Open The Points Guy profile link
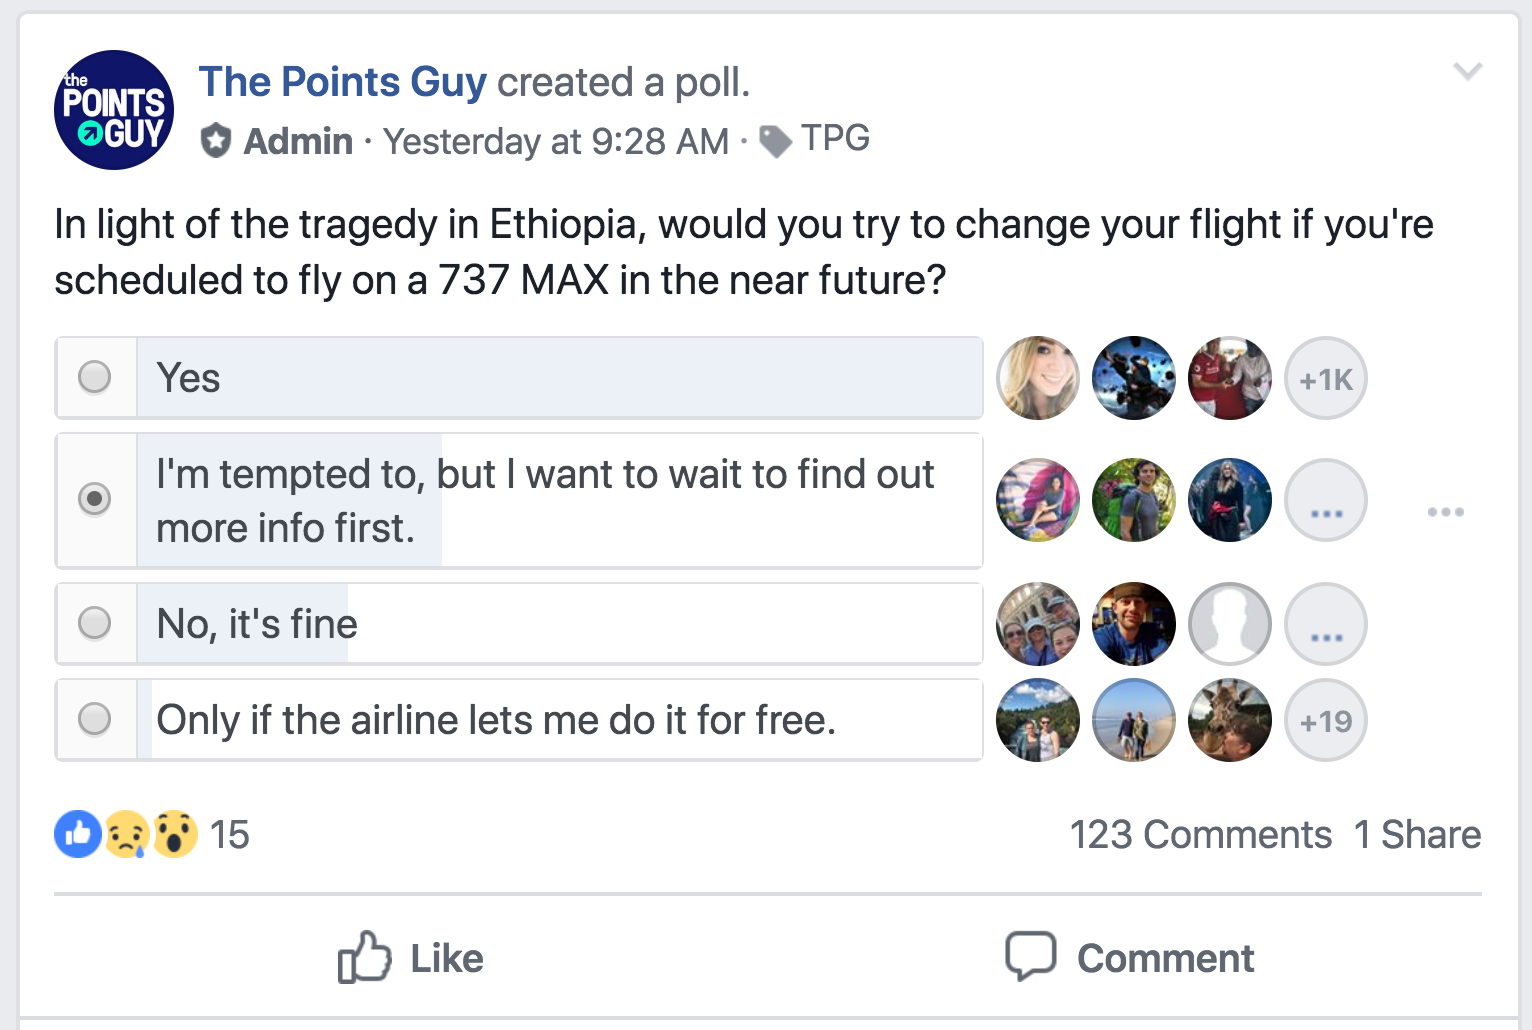This screenshot has height=1030, width=1532. click(343, 82)
